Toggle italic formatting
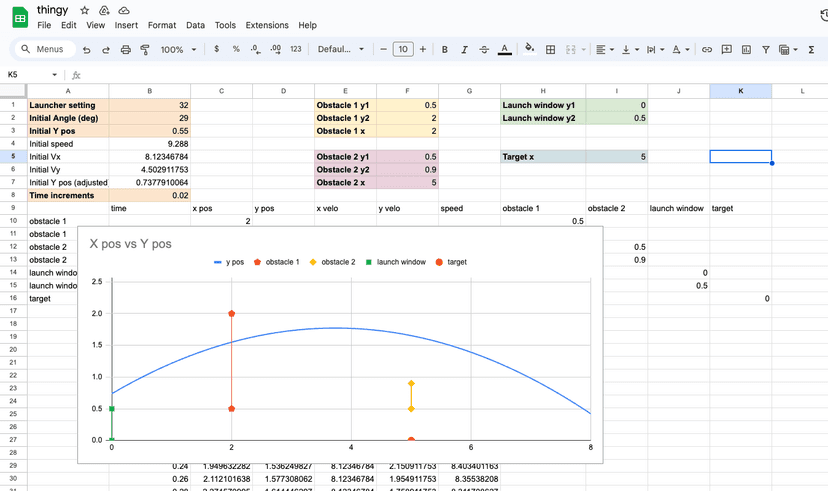Viewport: 828px width, 491px height. pyautogui.click(x=464, y=49)
